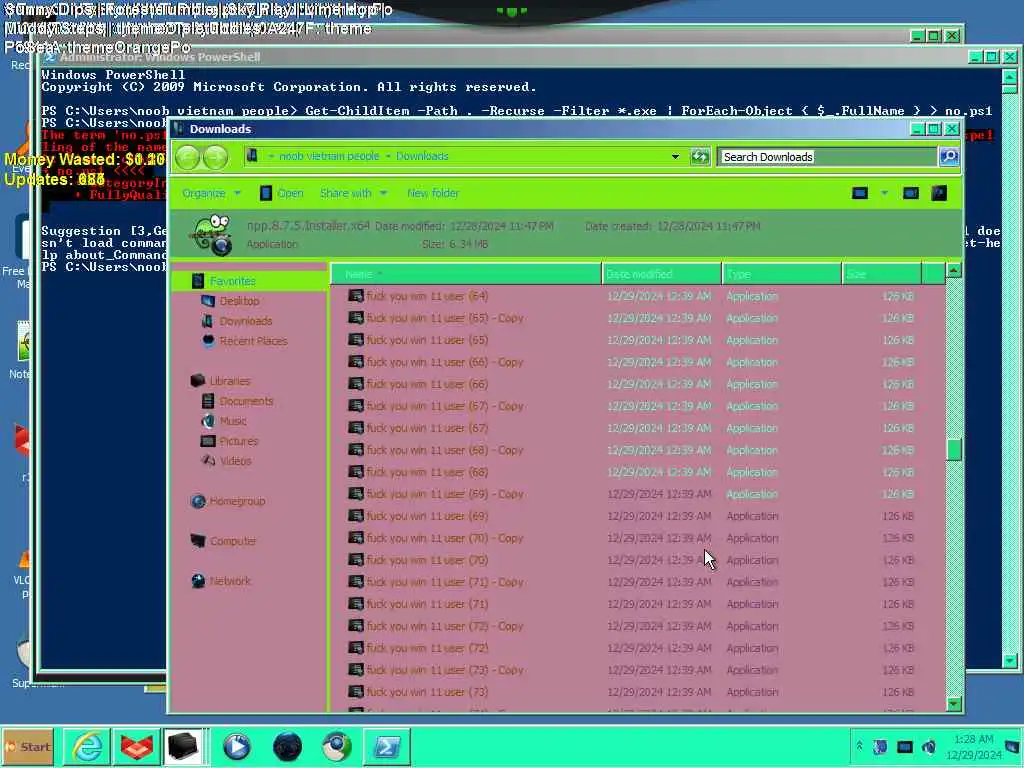This screenshot has height=768, width=1024.
Task: Sort by Date modified column header
Action: [662, 274]
